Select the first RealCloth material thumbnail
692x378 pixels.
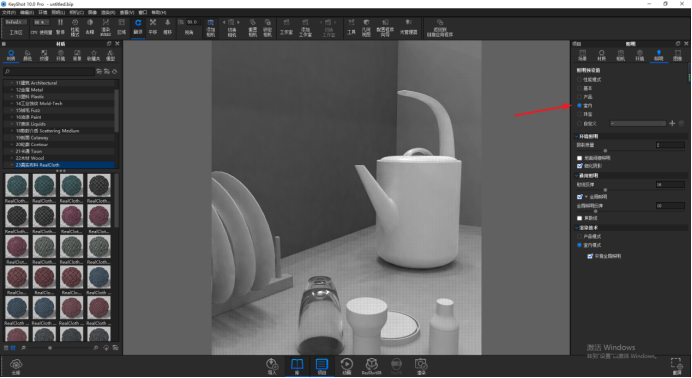[x=17, y=185]
